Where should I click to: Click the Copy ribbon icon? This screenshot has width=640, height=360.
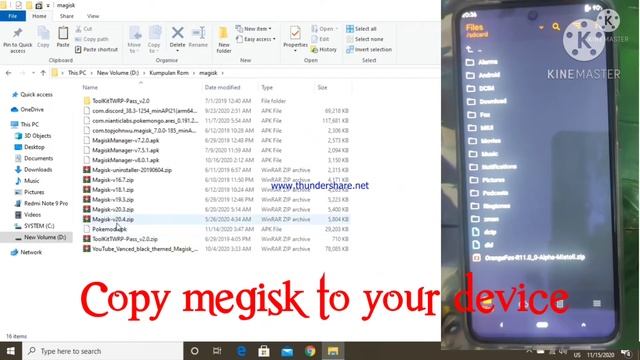[43, 37]
